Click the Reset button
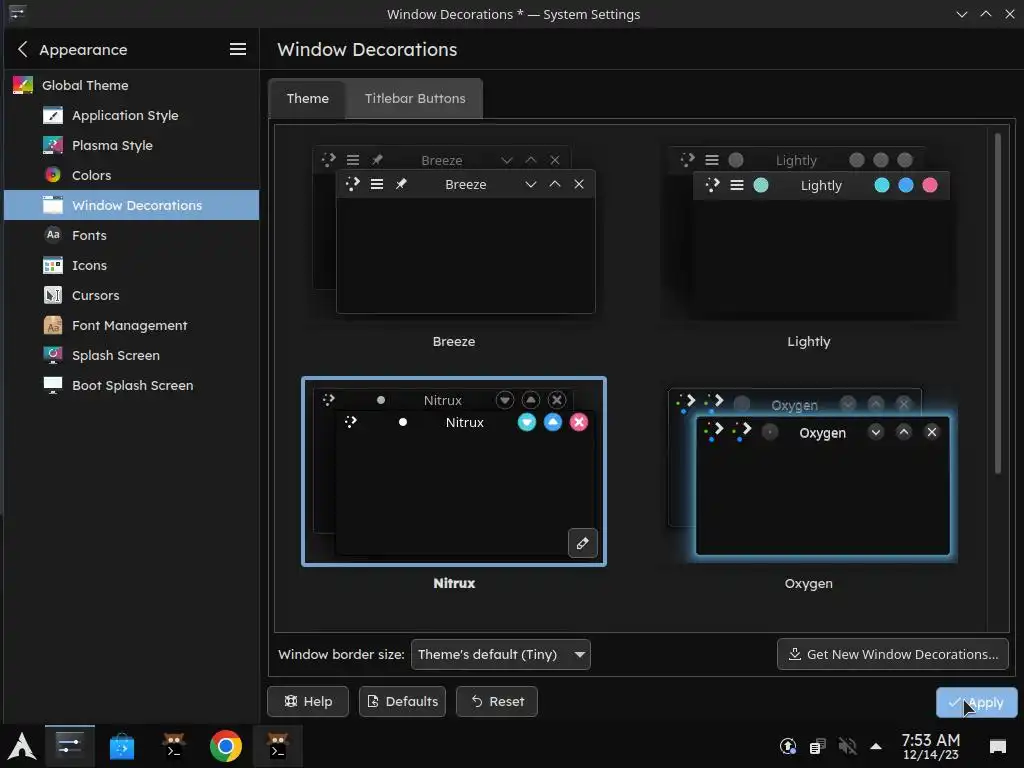Image resolution: width=1024 pixels, height=768 pixels. [497, 701]
